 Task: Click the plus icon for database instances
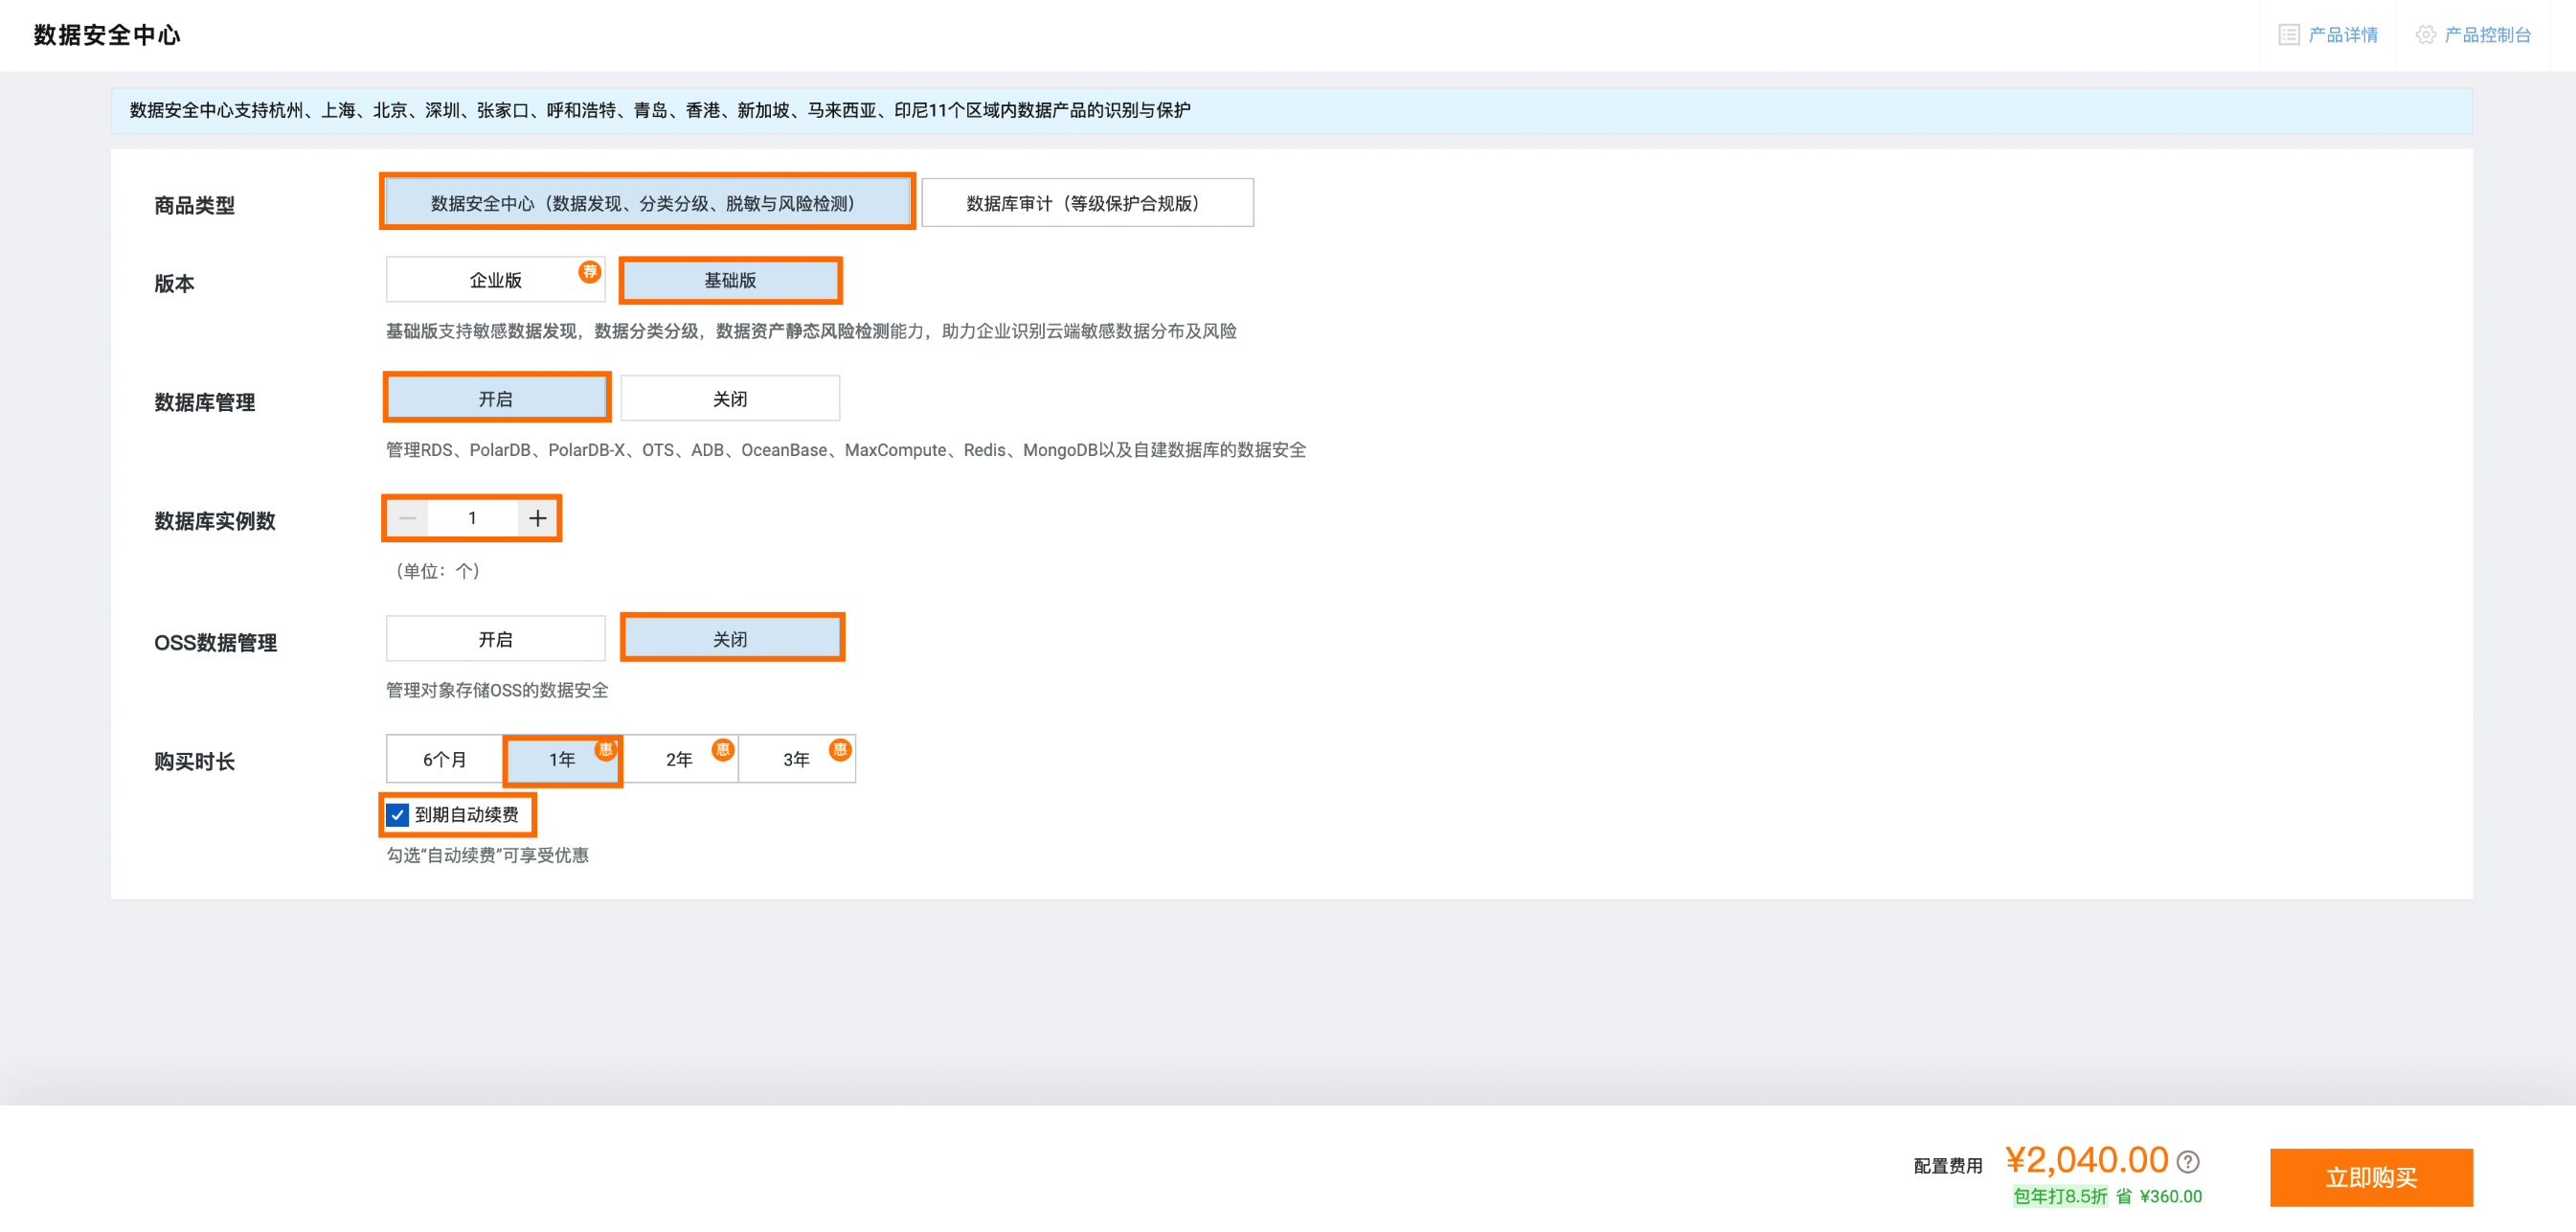click(538, 518)
